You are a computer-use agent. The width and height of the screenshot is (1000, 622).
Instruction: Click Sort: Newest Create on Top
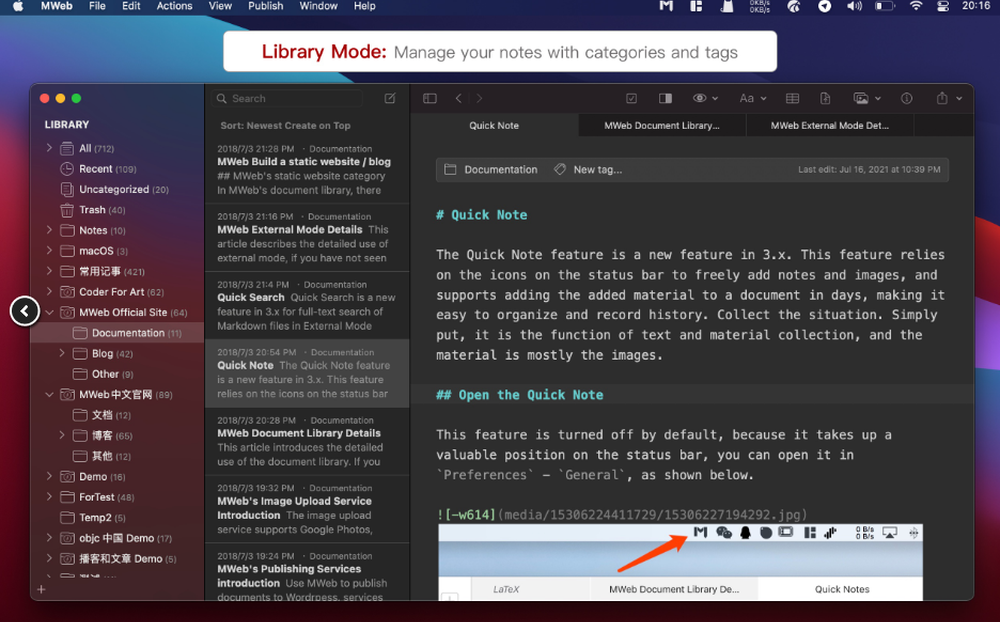click(285, 126)
